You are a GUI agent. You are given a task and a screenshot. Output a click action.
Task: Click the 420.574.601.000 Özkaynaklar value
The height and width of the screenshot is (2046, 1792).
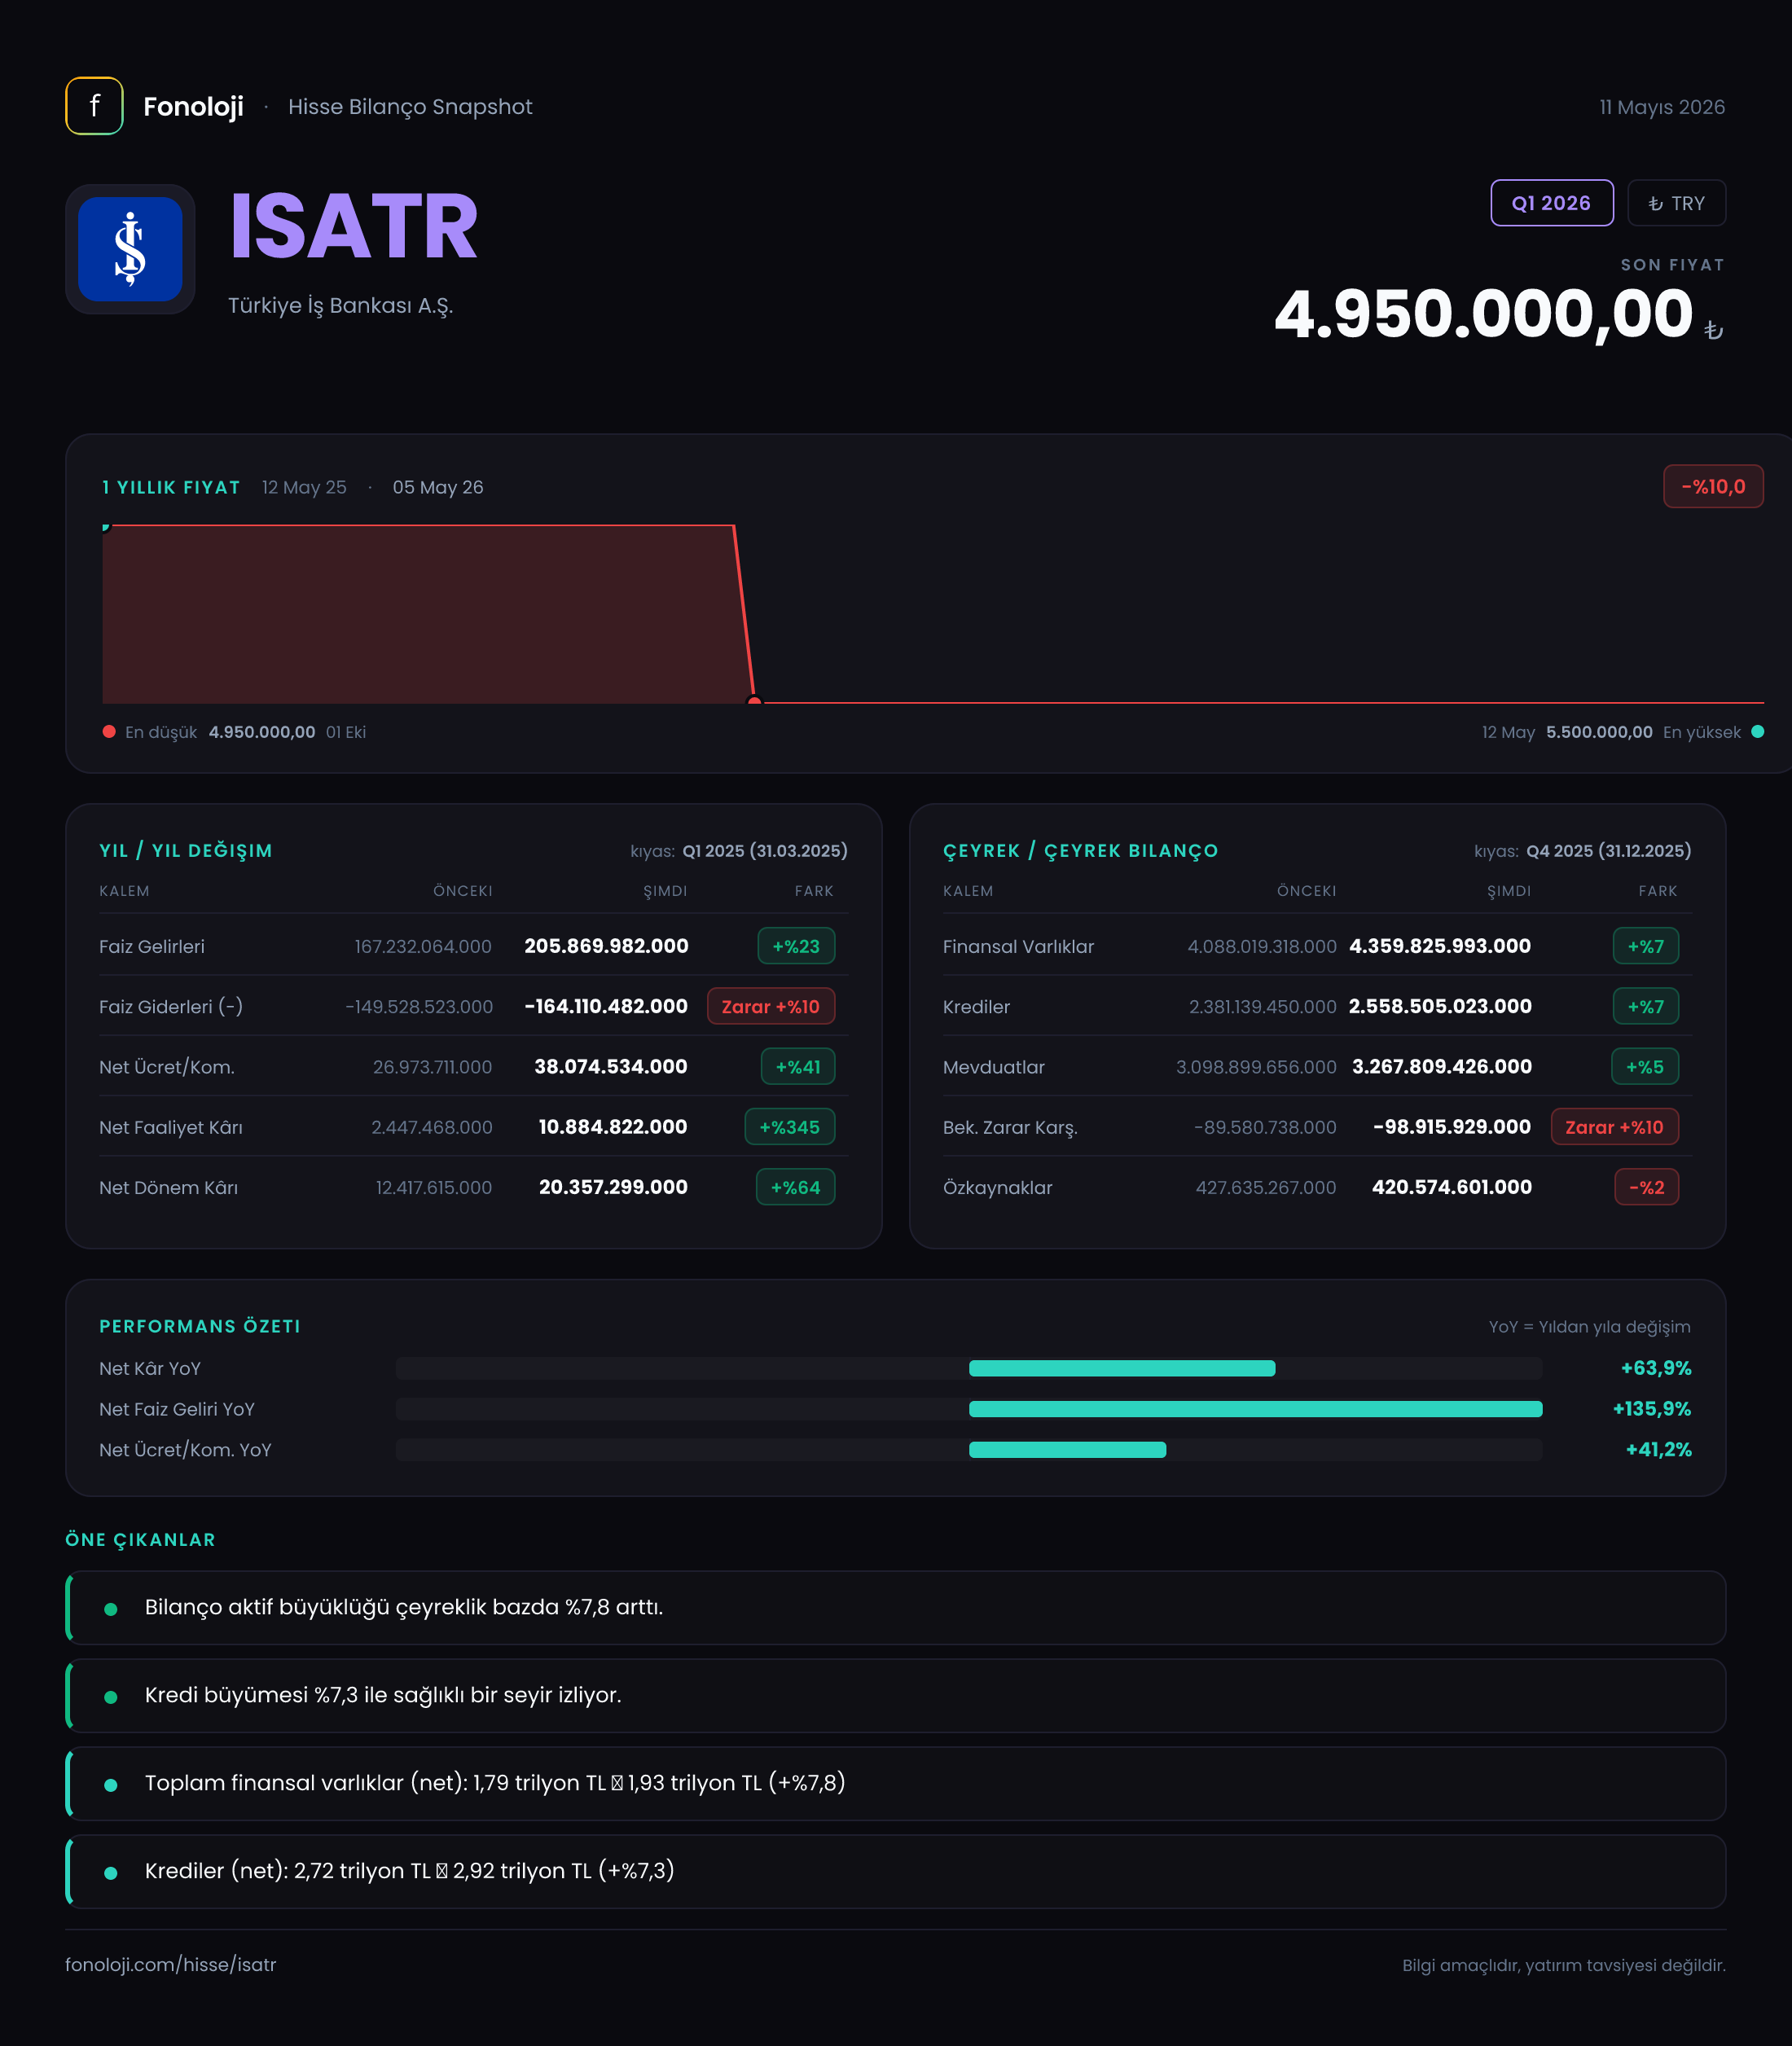click(1452, 1187)
